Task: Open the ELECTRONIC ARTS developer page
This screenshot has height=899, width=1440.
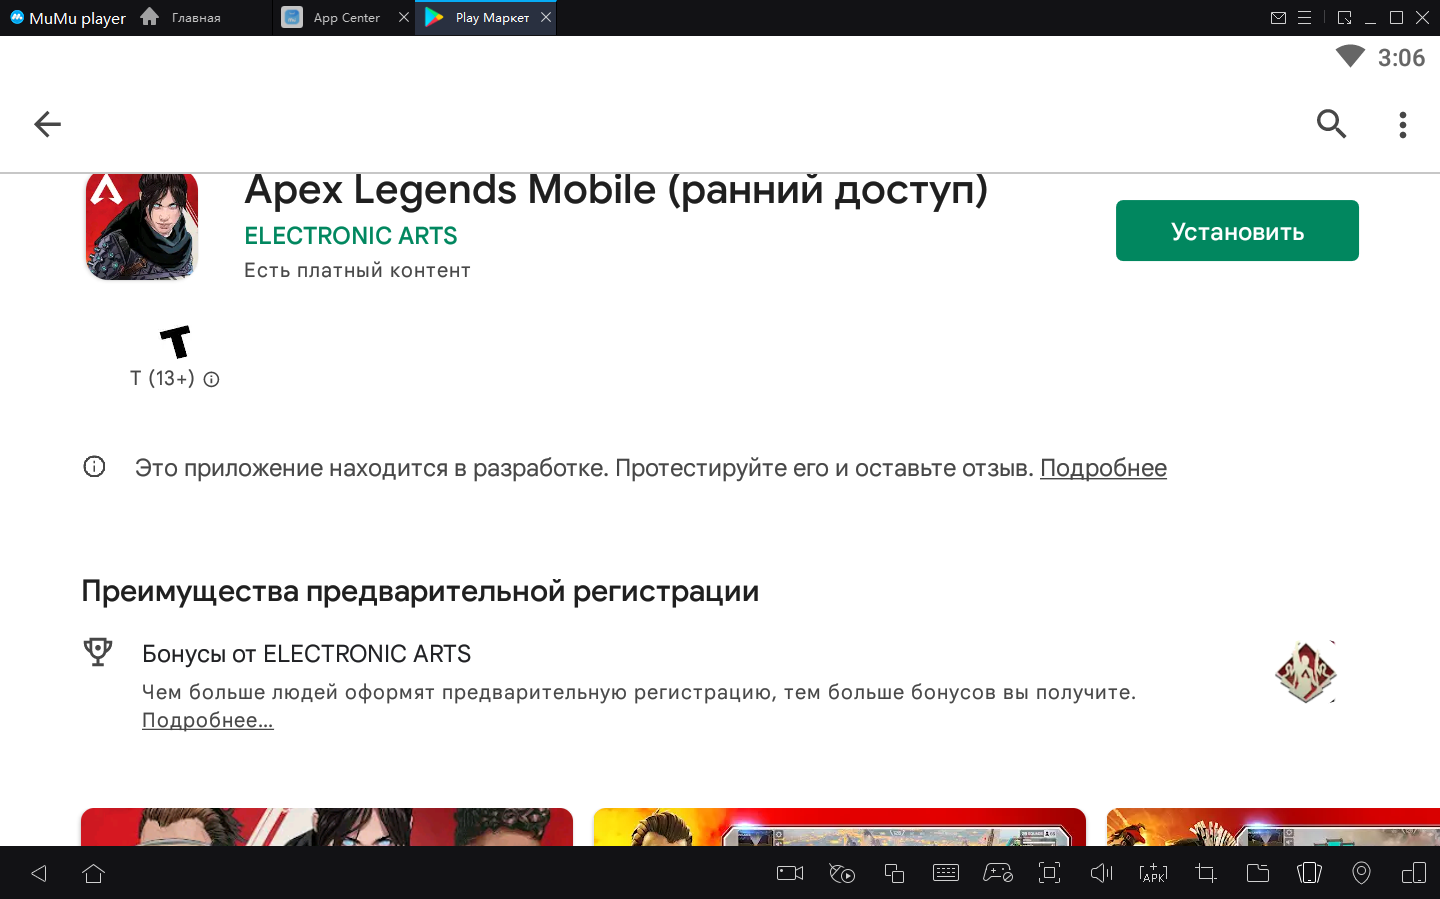Action: pyautogui.click(x=350, y=236)
